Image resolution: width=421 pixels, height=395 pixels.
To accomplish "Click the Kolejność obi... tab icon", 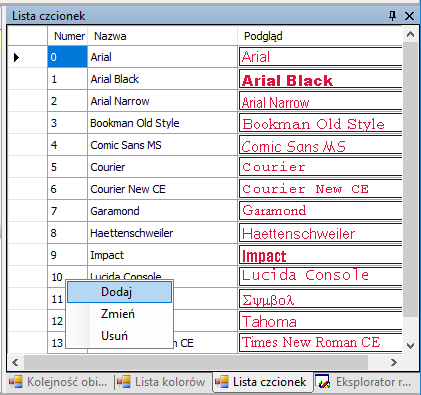I will (15, 382).
